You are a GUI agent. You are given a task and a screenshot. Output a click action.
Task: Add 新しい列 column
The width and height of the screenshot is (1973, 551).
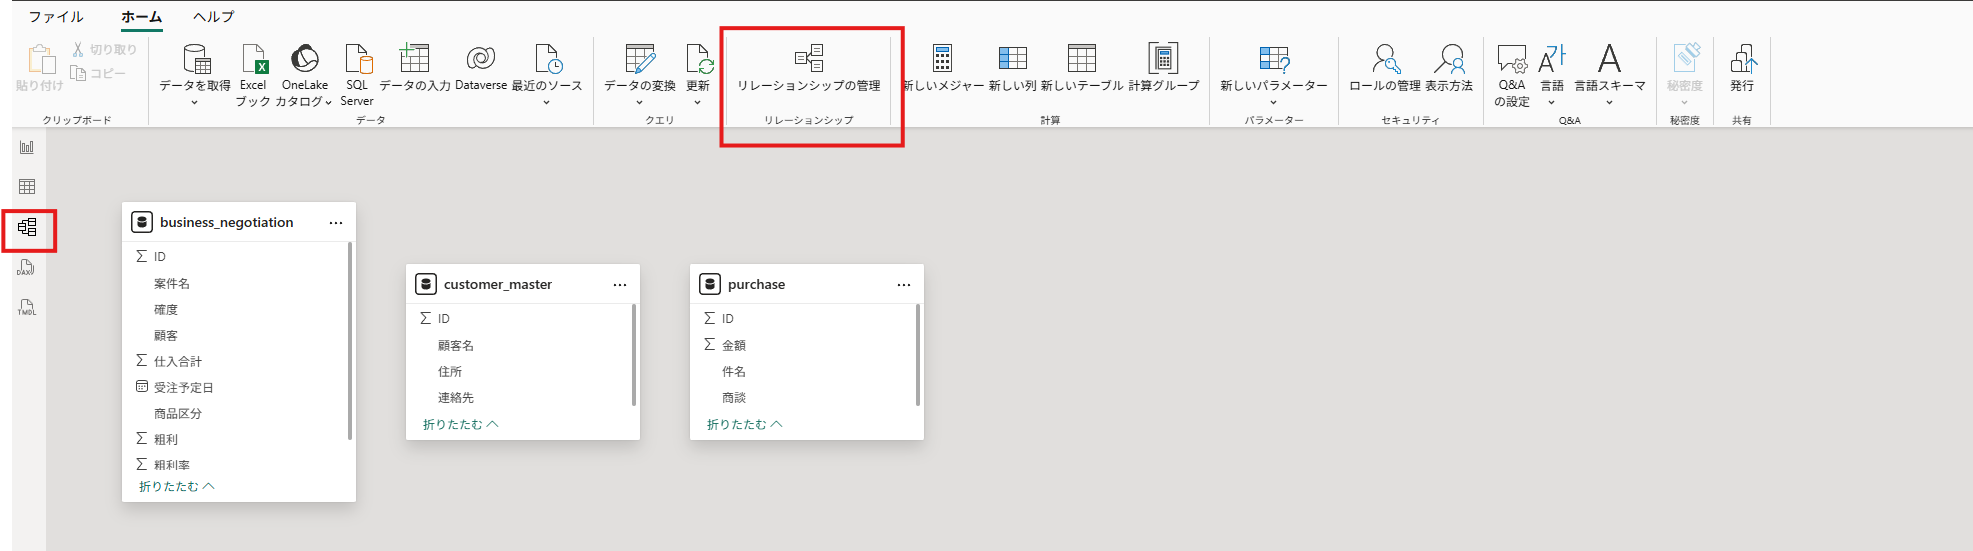point(1012,68)
